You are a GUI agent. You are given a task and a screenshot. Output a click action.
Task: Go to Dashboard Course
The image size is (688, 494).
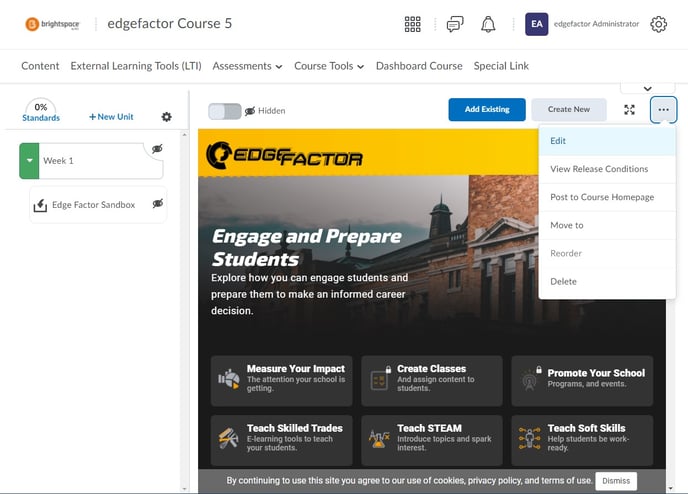(419, 66)
